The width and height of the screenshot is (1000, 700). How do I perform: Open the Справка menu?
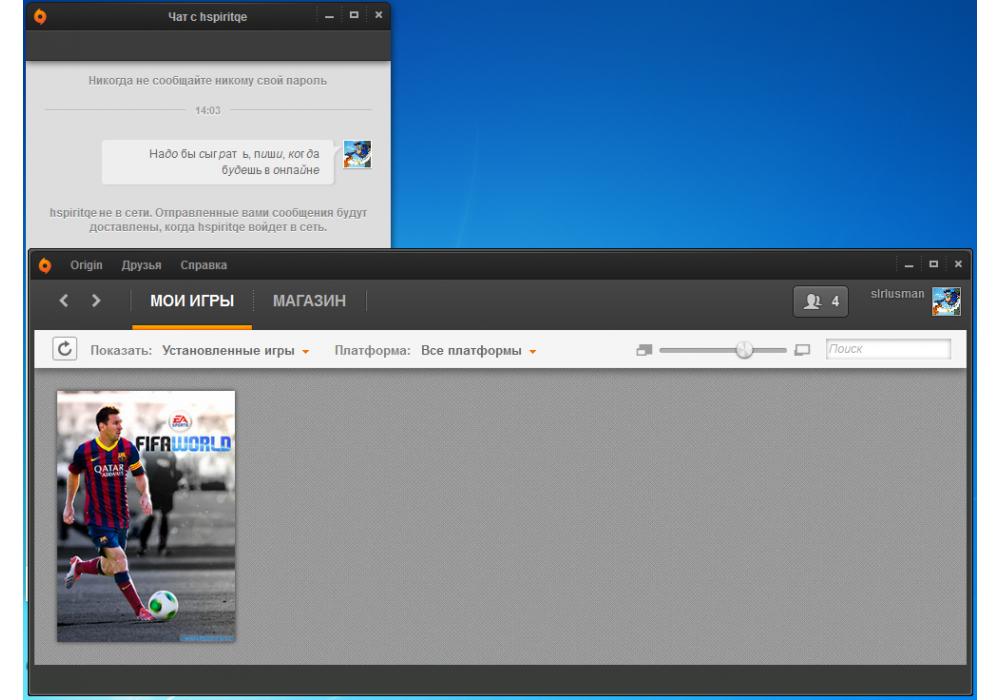203,265
